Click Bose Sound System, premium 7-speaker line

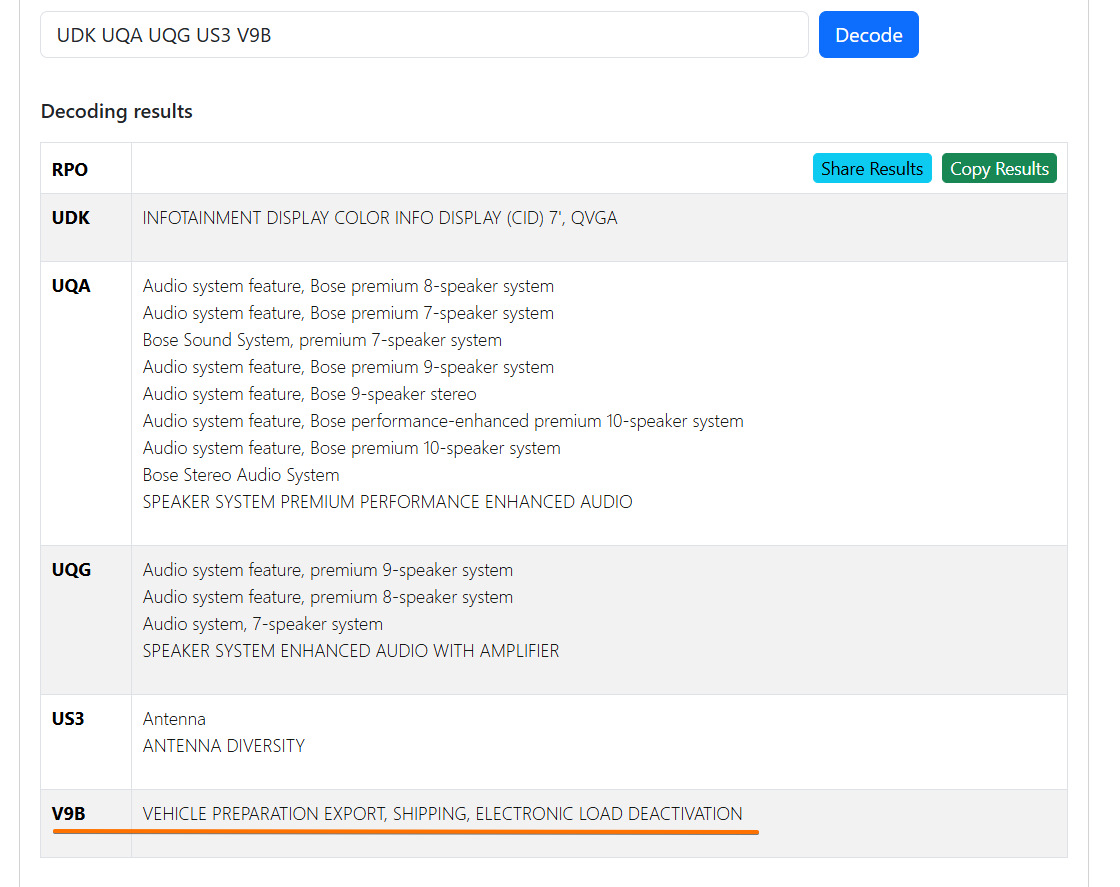point(322,341)
